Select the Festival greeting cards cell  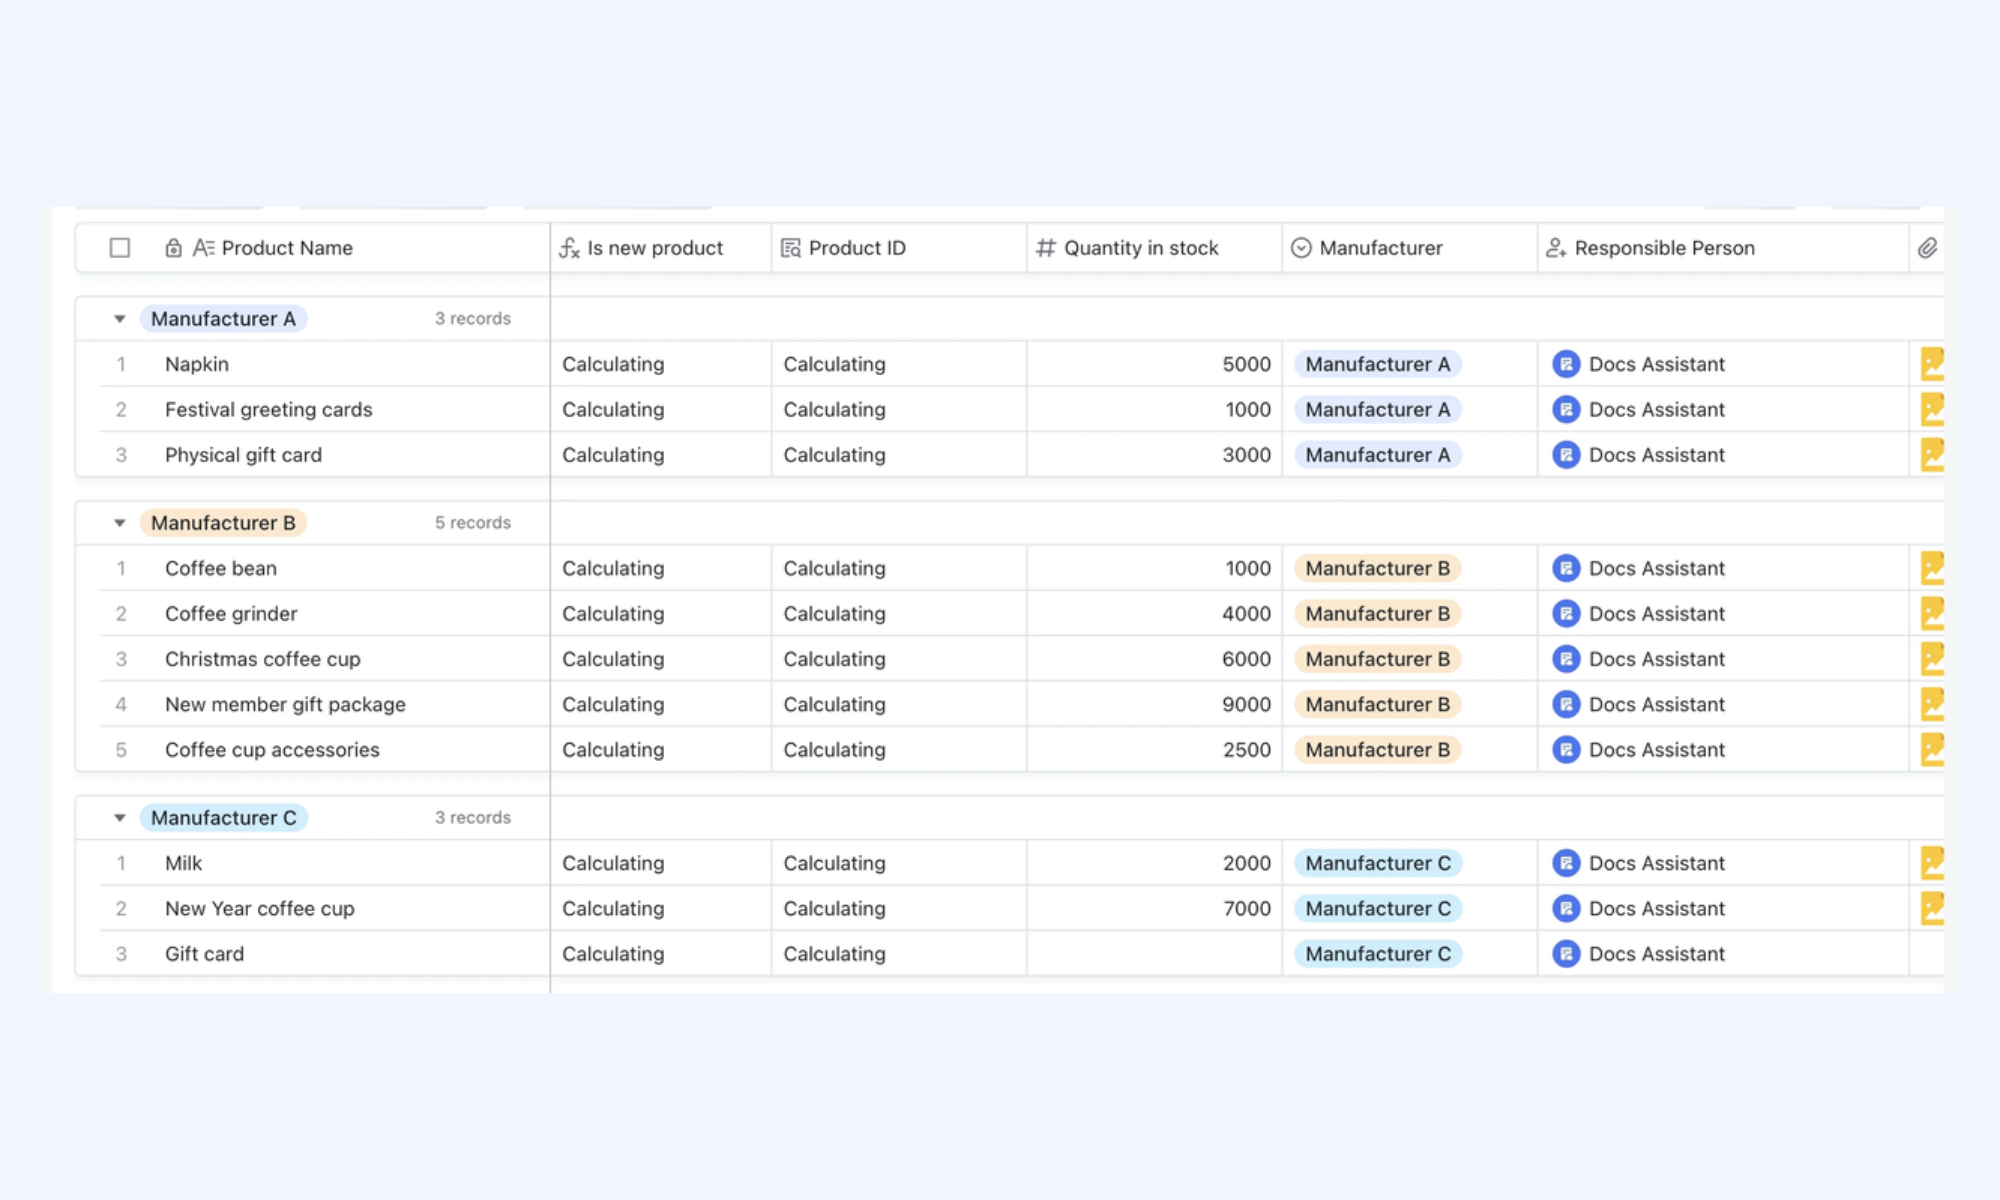point(325,409)
